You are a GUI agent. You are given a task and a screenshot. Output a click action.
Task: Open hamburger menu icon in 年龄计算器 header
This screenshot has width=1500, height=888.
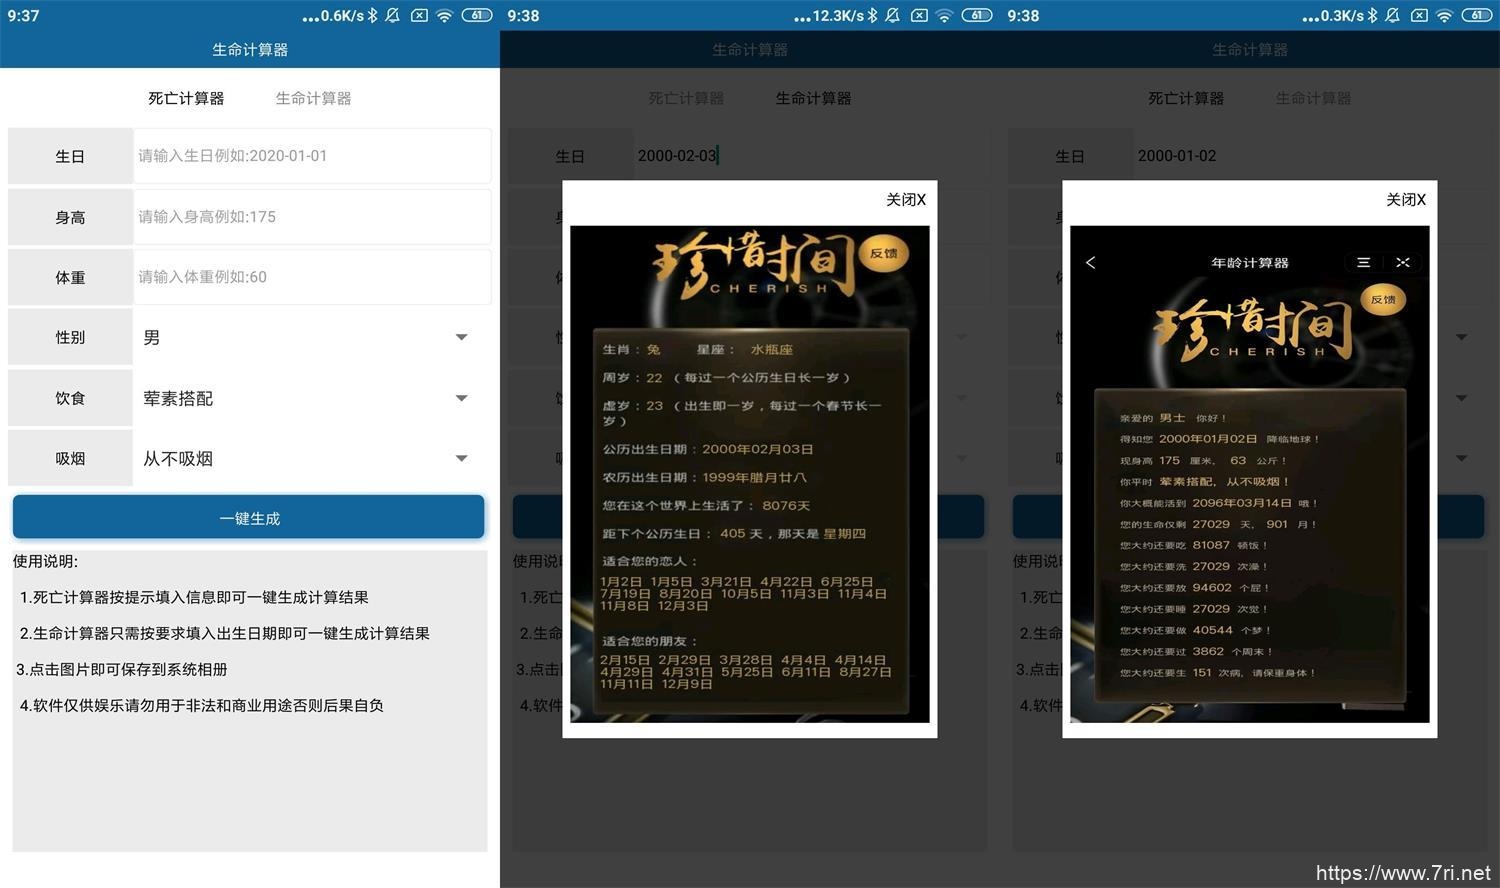tap(1363, 262)
